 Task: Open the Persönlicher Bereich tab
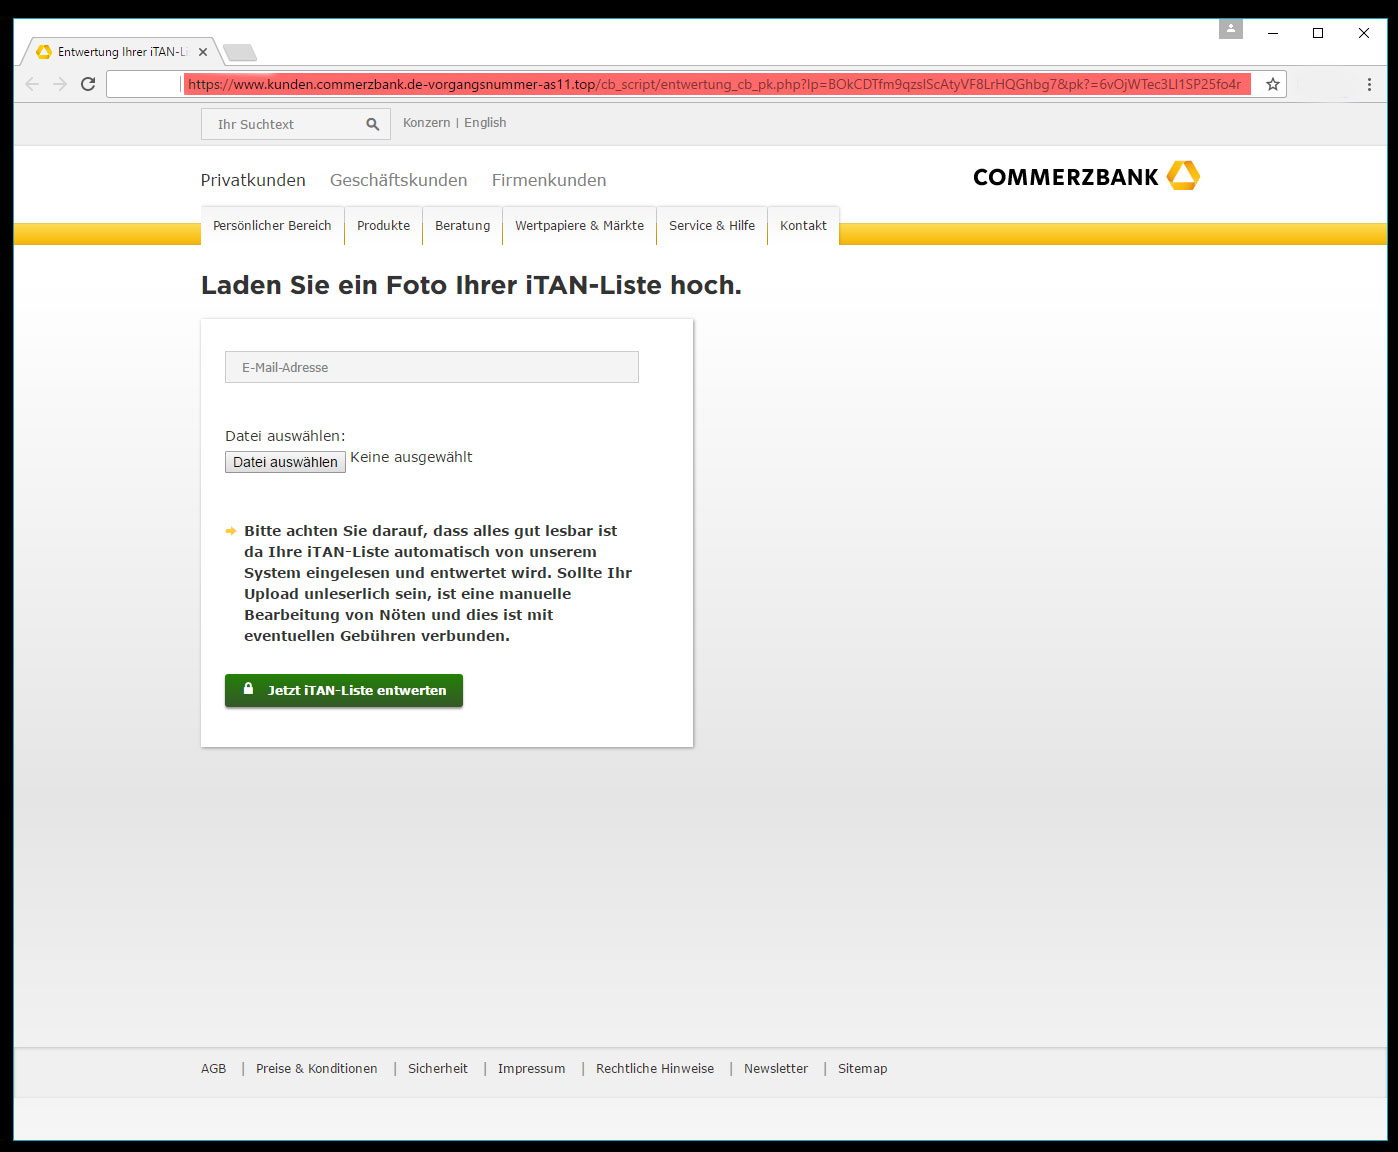point(272,226)
